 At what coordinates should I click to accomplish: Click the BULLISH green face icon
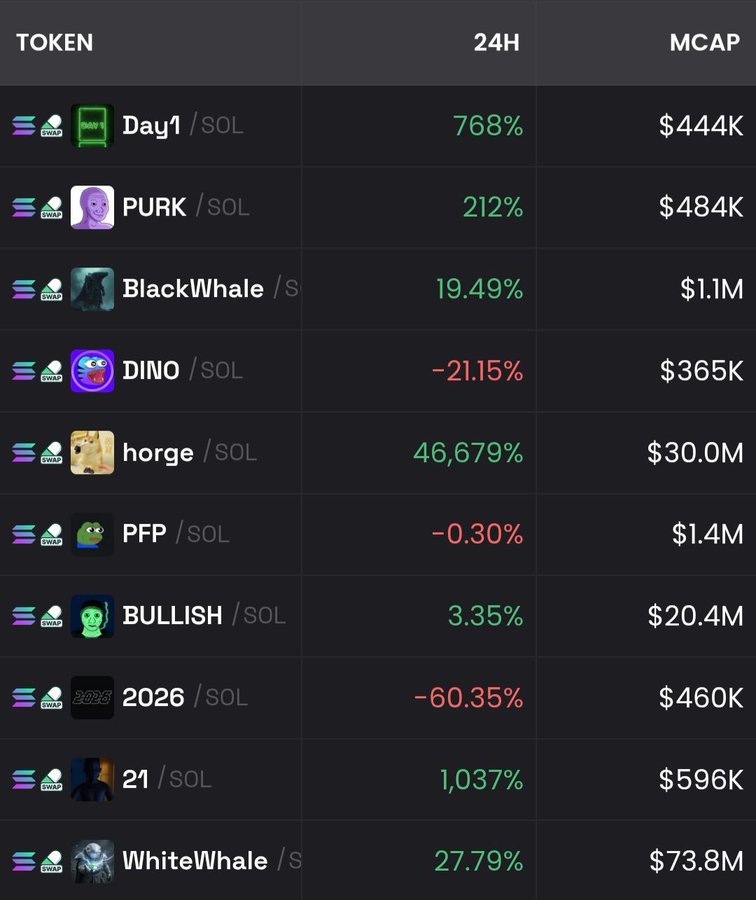[x=92, y=616]
